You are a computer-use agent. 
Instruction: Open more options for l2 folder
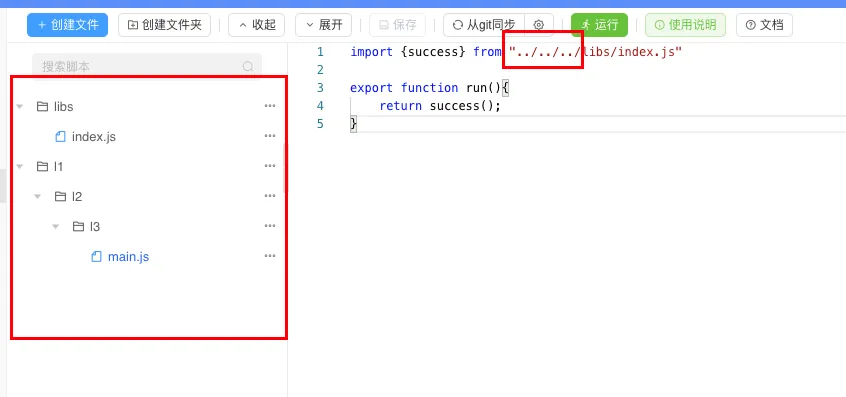[x=270, y=196]
